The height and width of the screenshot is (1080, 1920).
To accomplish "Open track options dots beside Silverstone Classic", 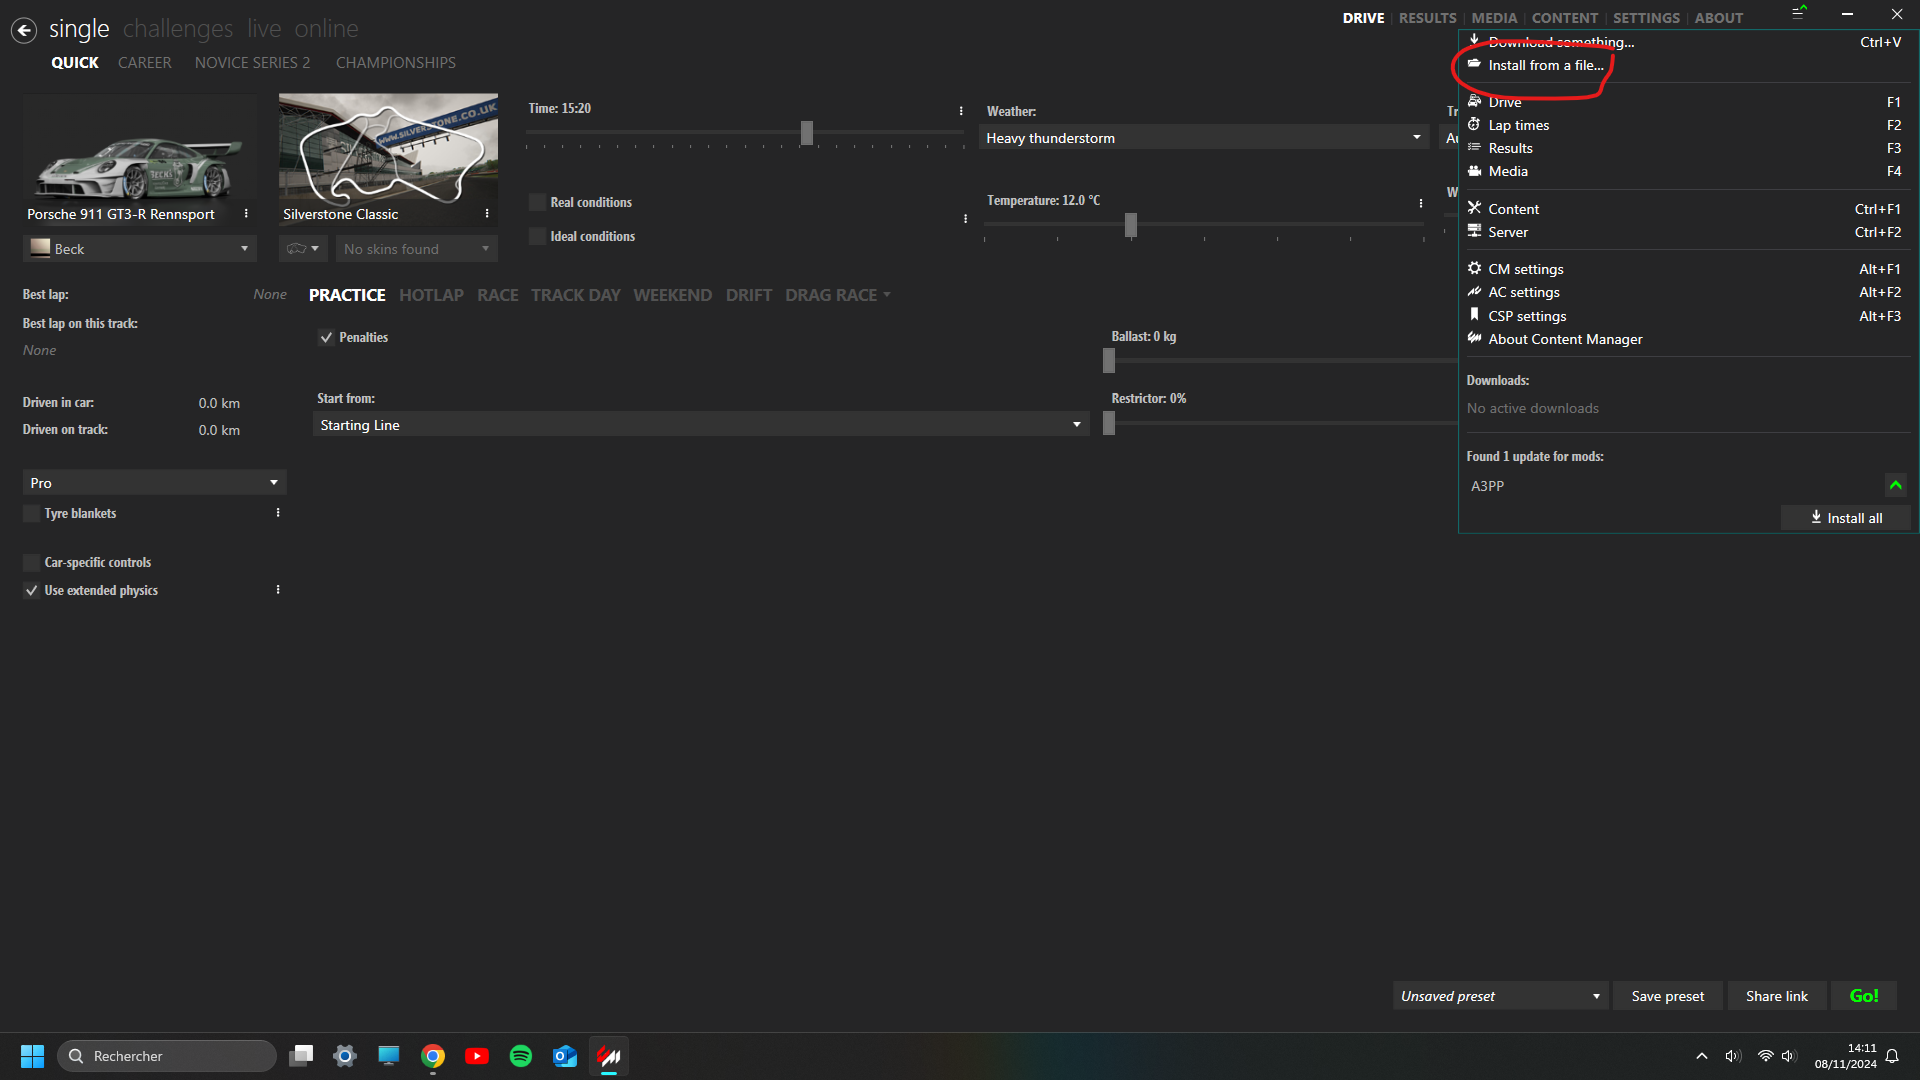I will [x=487, y=214].
